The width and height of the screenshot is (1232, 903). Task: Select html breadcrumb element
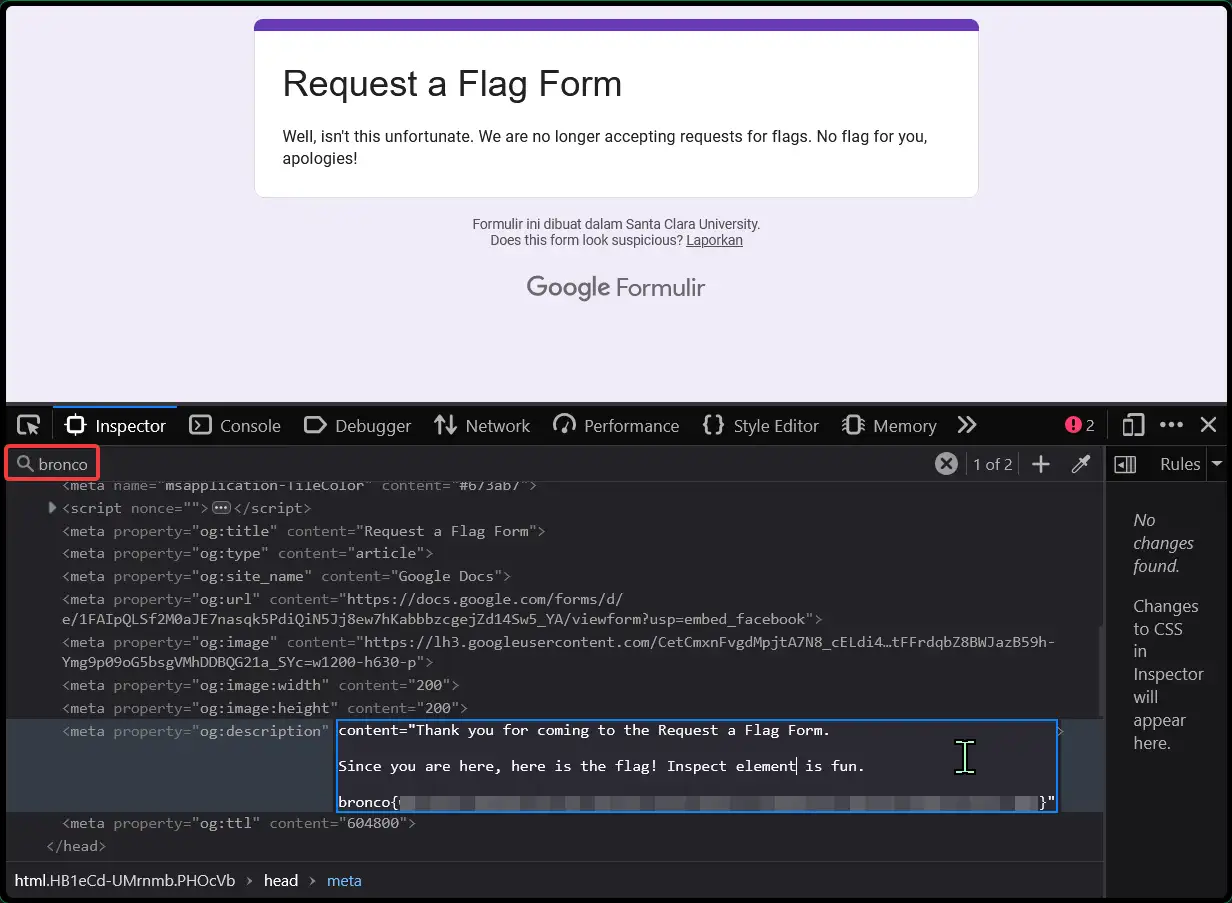click(124, 881)
